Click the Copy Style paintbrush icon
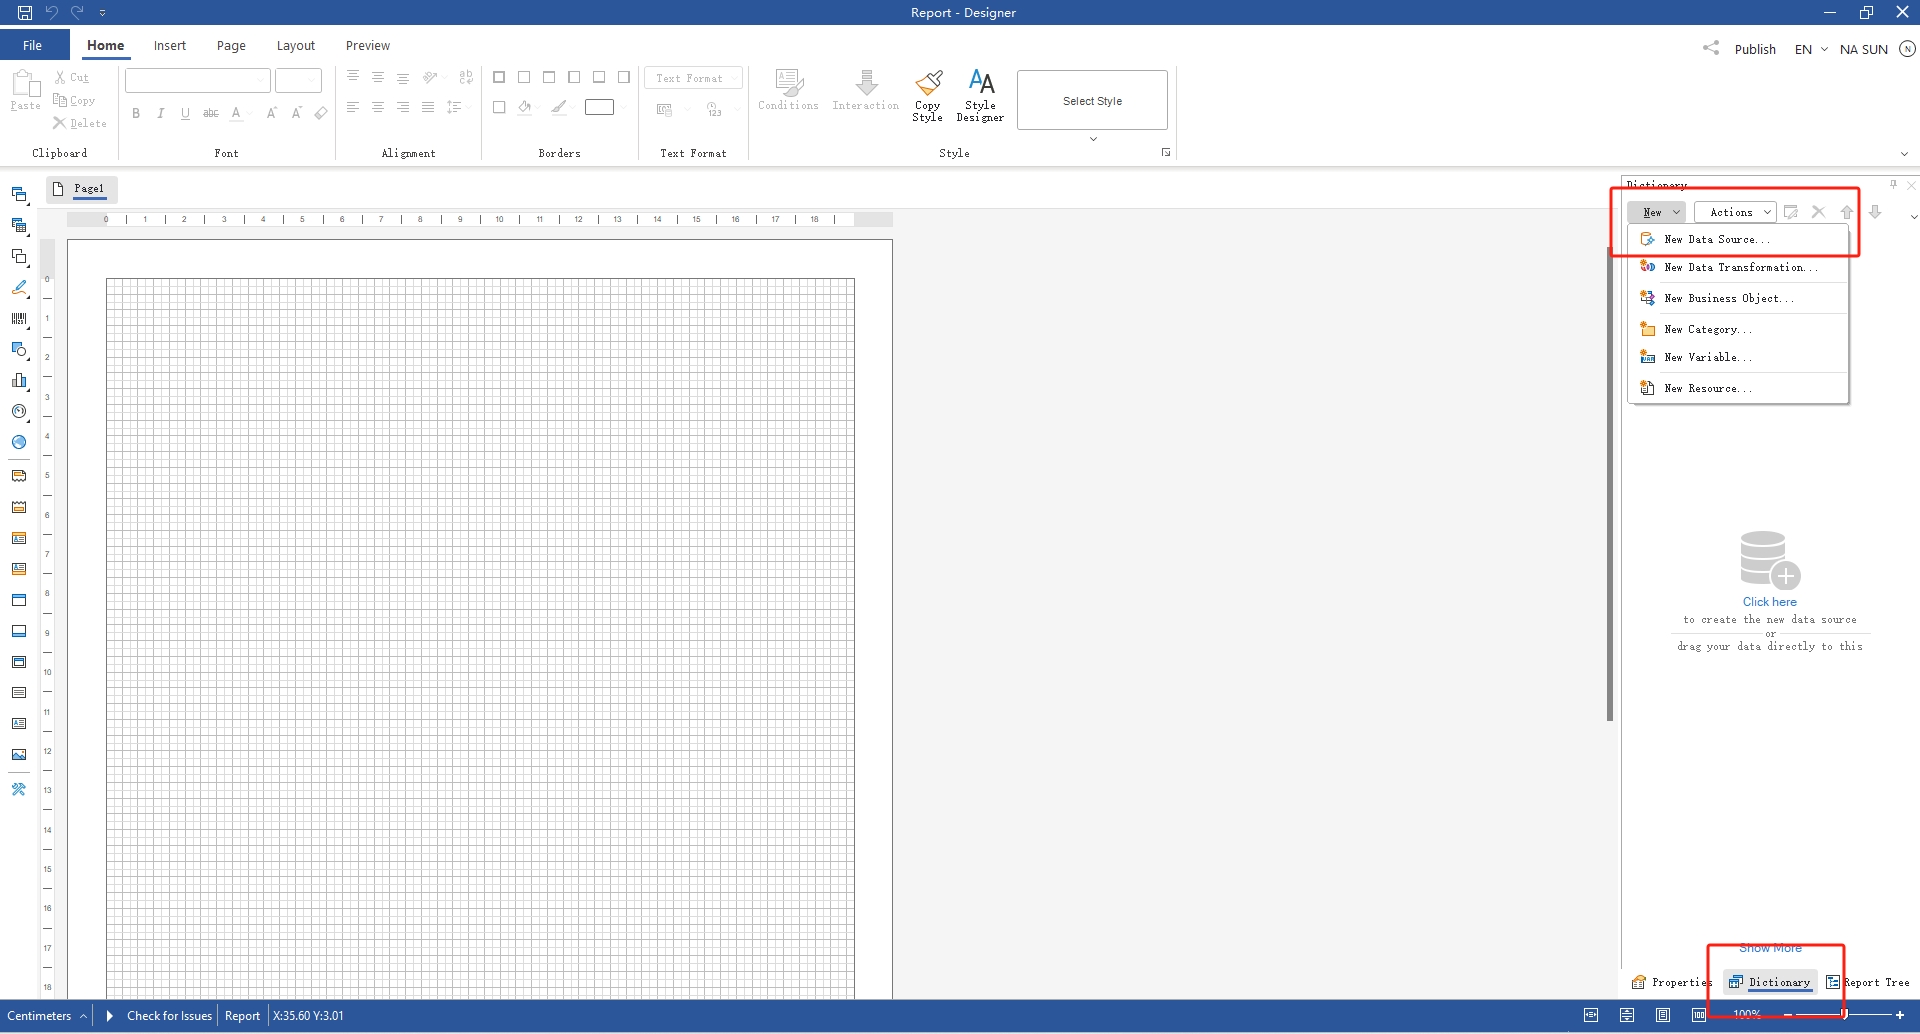The width and height of the screenshot is (1920, 1034). coord(927,84)
